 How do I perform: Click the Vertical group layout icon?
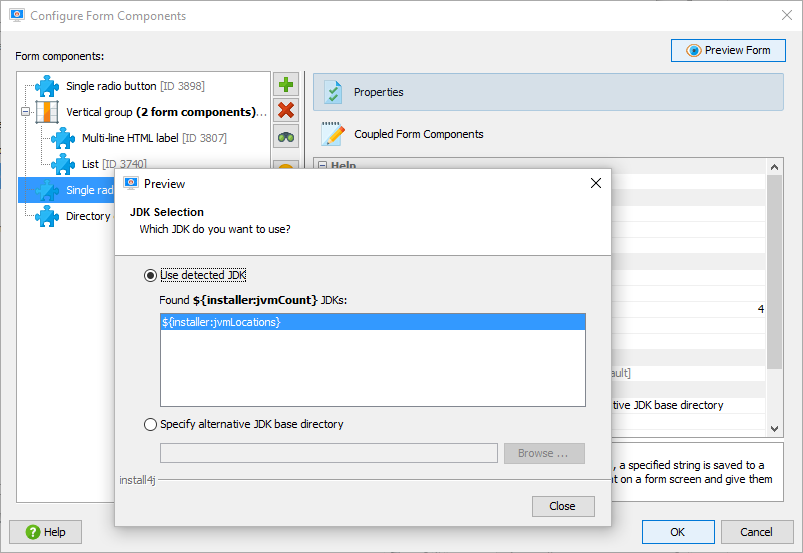pyautogui.click(x=47, y=112)
